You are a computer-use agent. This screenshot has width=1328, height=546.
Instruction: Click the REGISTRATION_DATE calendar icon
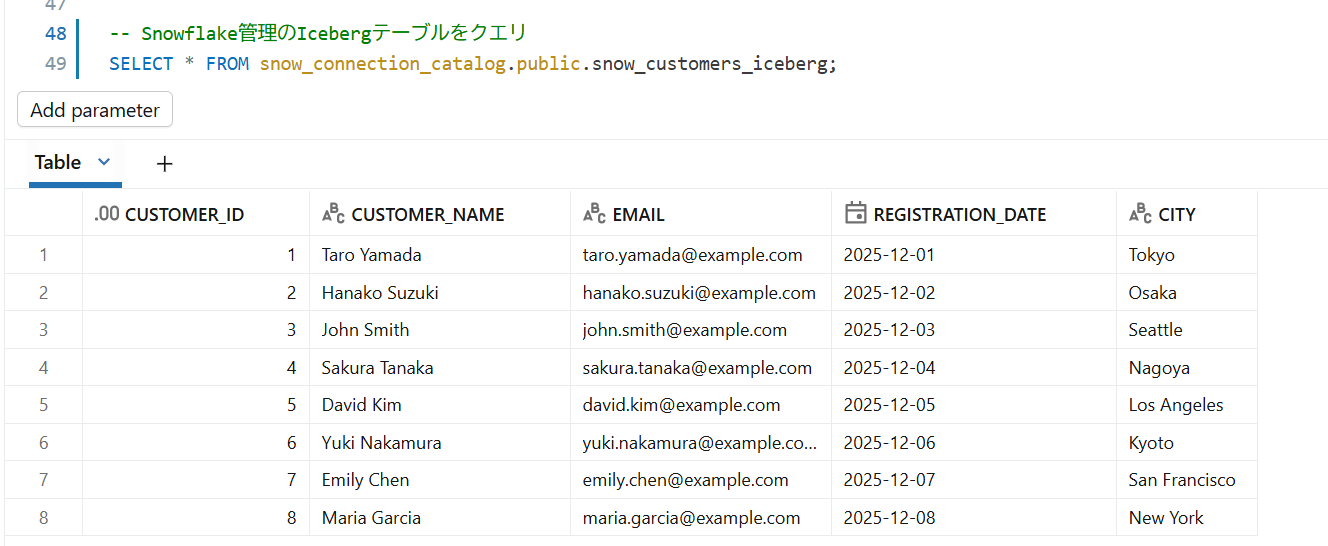pos(855,213)
